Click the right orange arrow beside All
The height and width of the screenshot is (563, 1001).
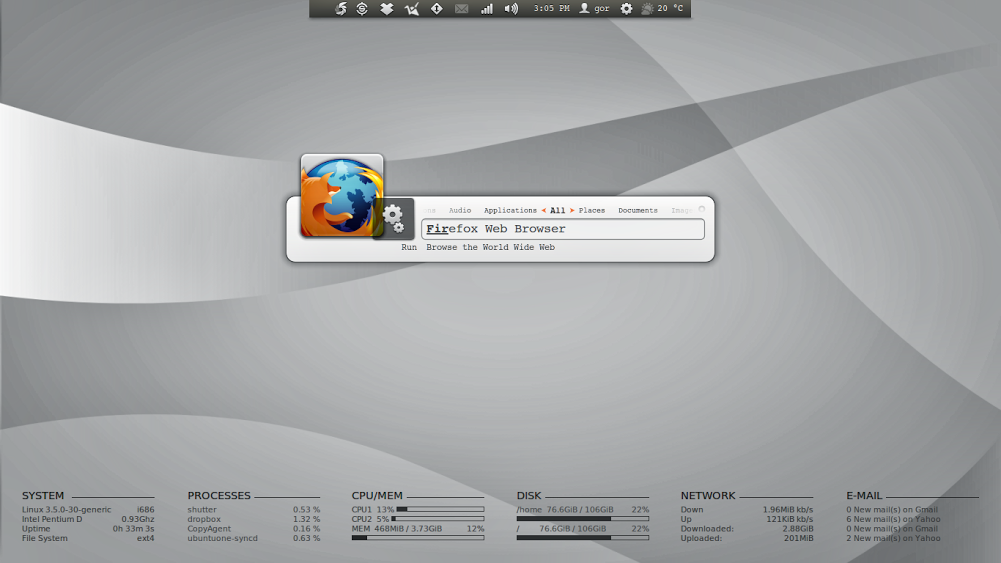tap(572, 210)
